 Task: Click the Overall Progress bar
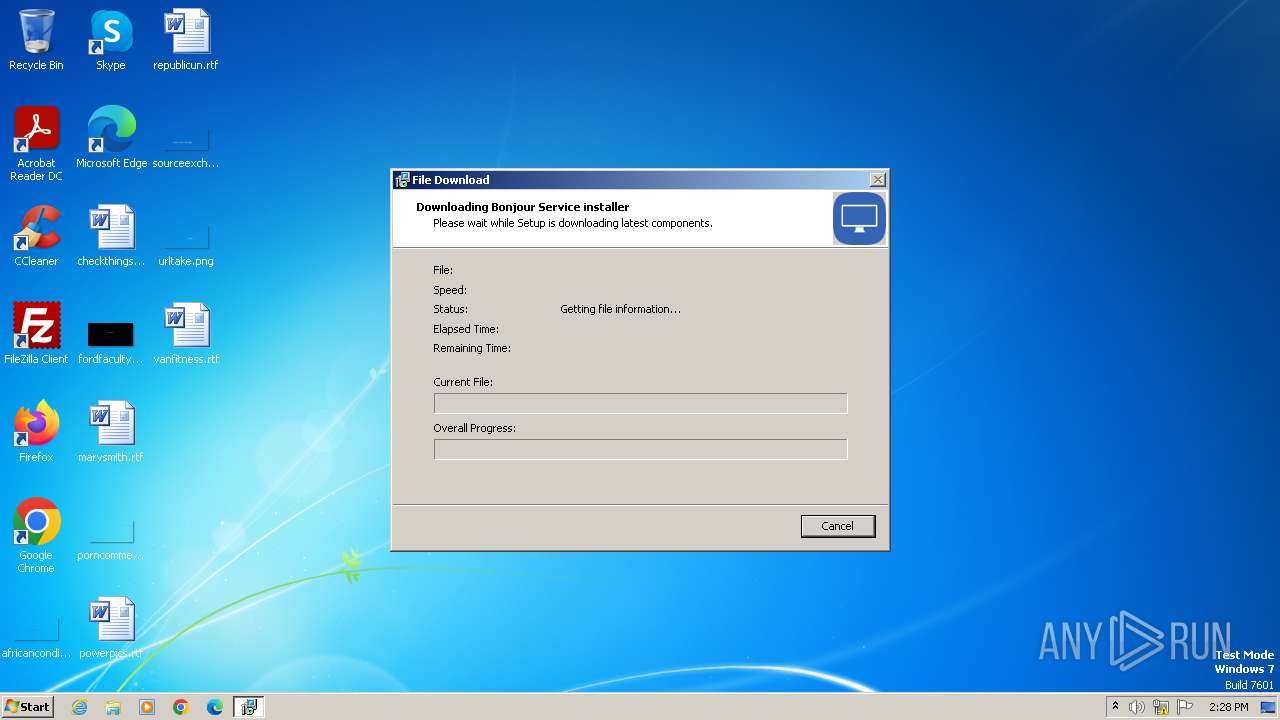[x=641, y=449]
